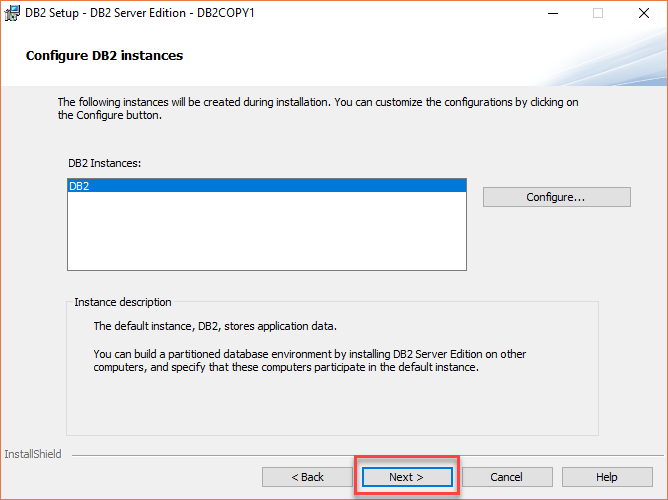Image resolution: width=668 pixels, height=500 pixels.
Task: Close the DB2 Setup wizard window
Action: coord(644,13)
